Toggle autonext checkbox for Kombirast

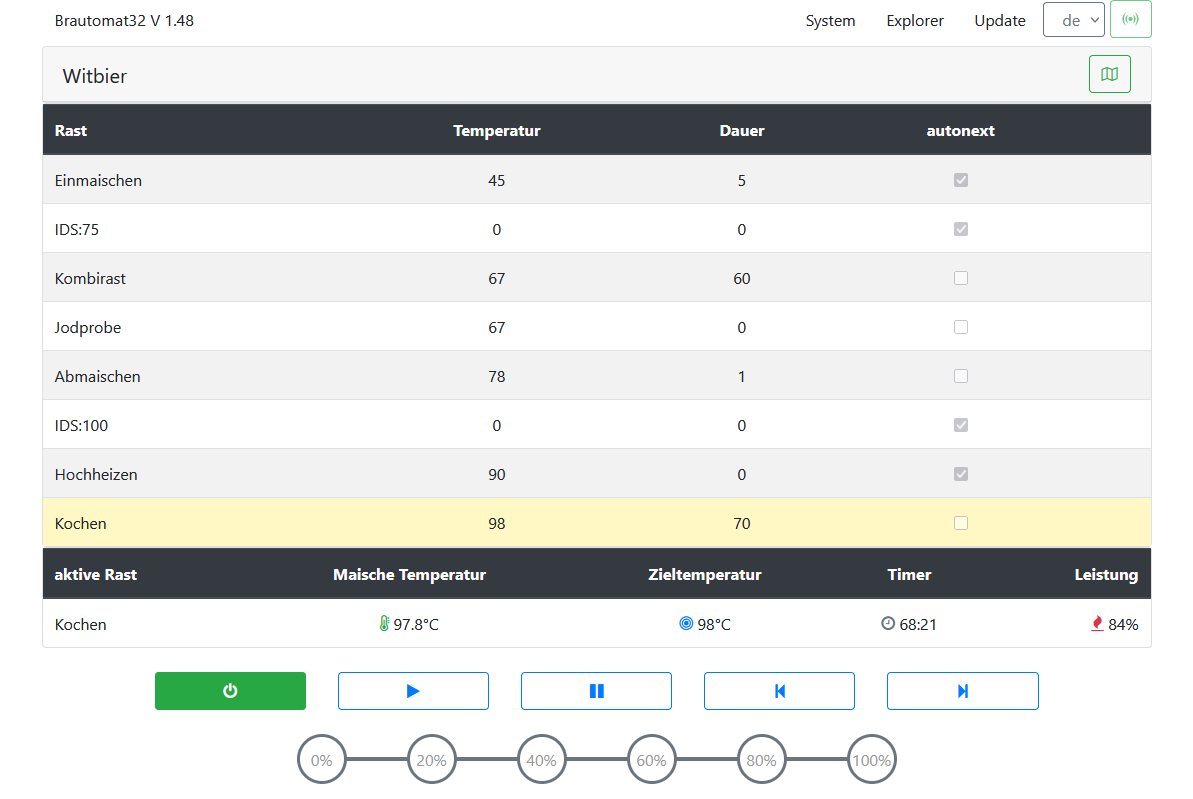click(961, 278)
